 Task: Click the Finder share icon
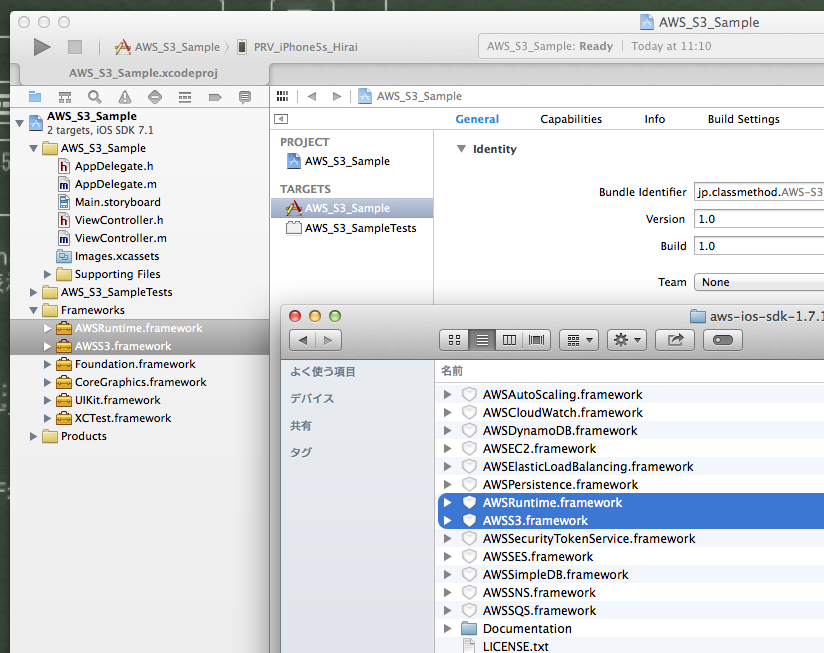[x=676, y=340]
